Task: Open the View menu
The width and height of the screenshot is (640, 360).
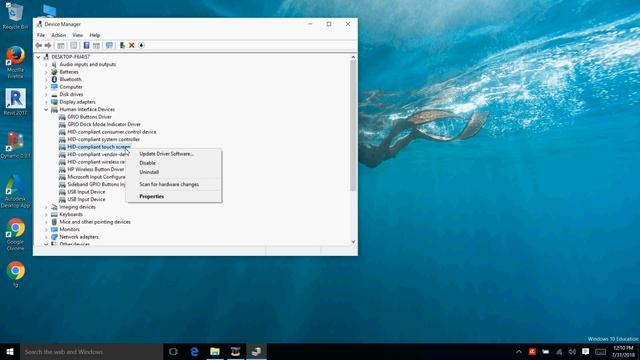Action: [x=78, y=35]
